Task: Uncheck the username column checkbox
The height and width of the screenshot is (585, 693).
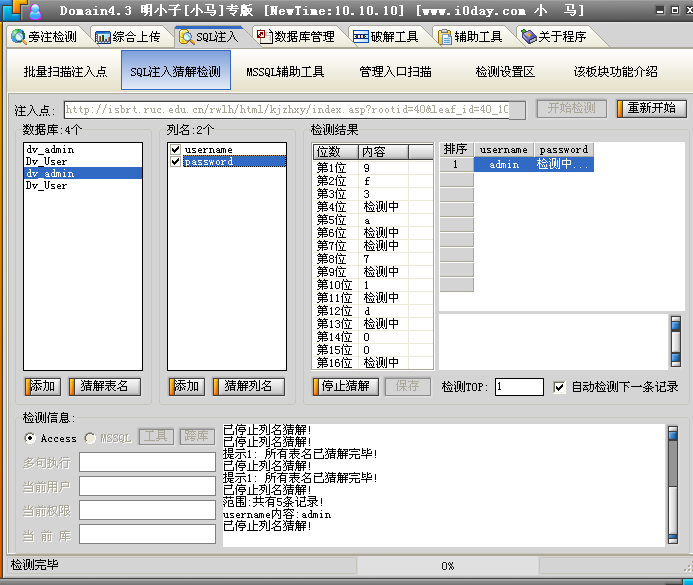Action: [175, 149]
